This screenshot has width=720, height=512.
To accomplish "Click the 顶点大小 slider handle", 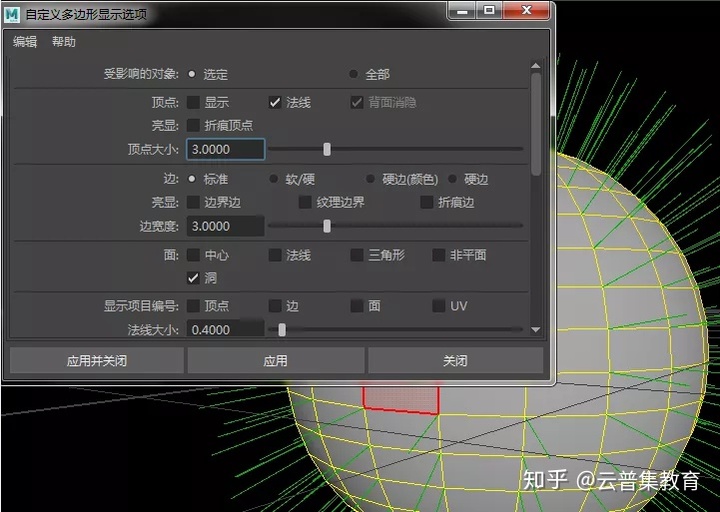I will pos(327,149).
